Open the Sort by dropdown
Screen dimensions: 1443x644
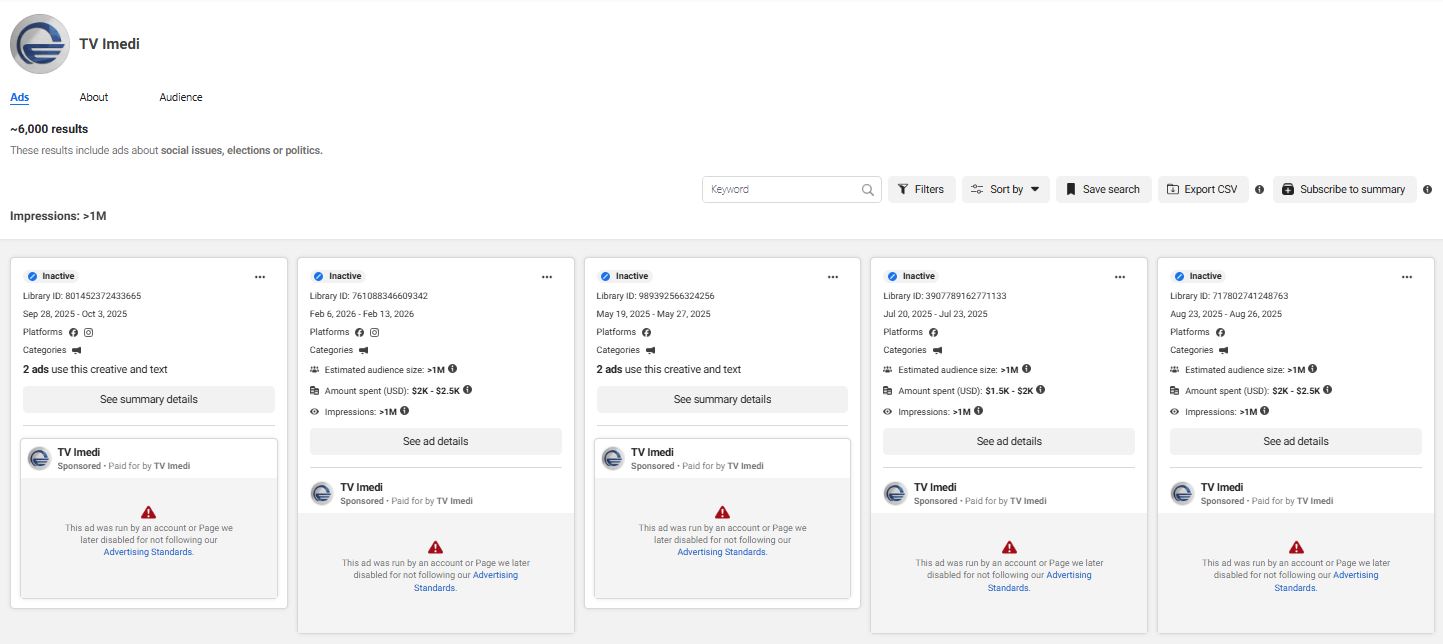1005,190
